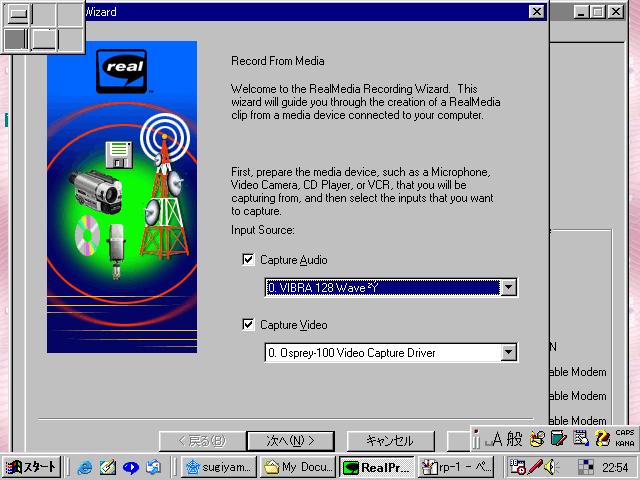640x480 pixels.
Task: Click the 'Input Source:' label
Action: point(262,230)
